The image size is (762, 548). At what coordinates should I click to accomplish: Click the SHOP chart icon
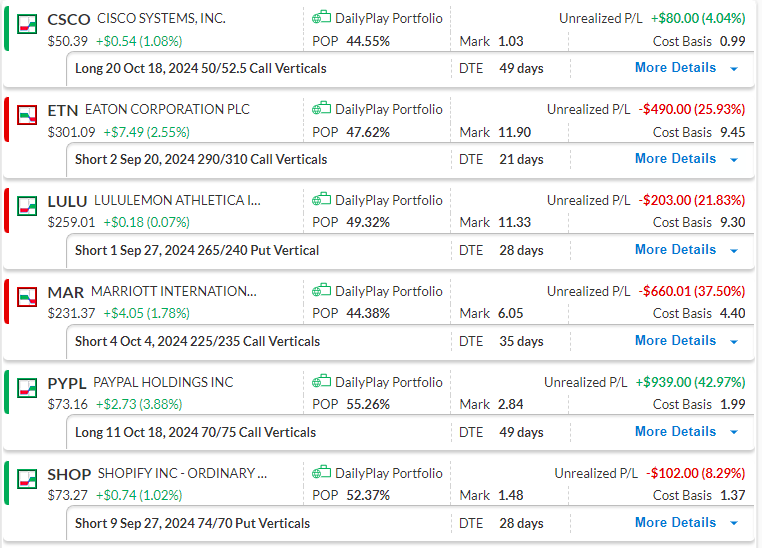pyautogui.click(x=27, y=479)
